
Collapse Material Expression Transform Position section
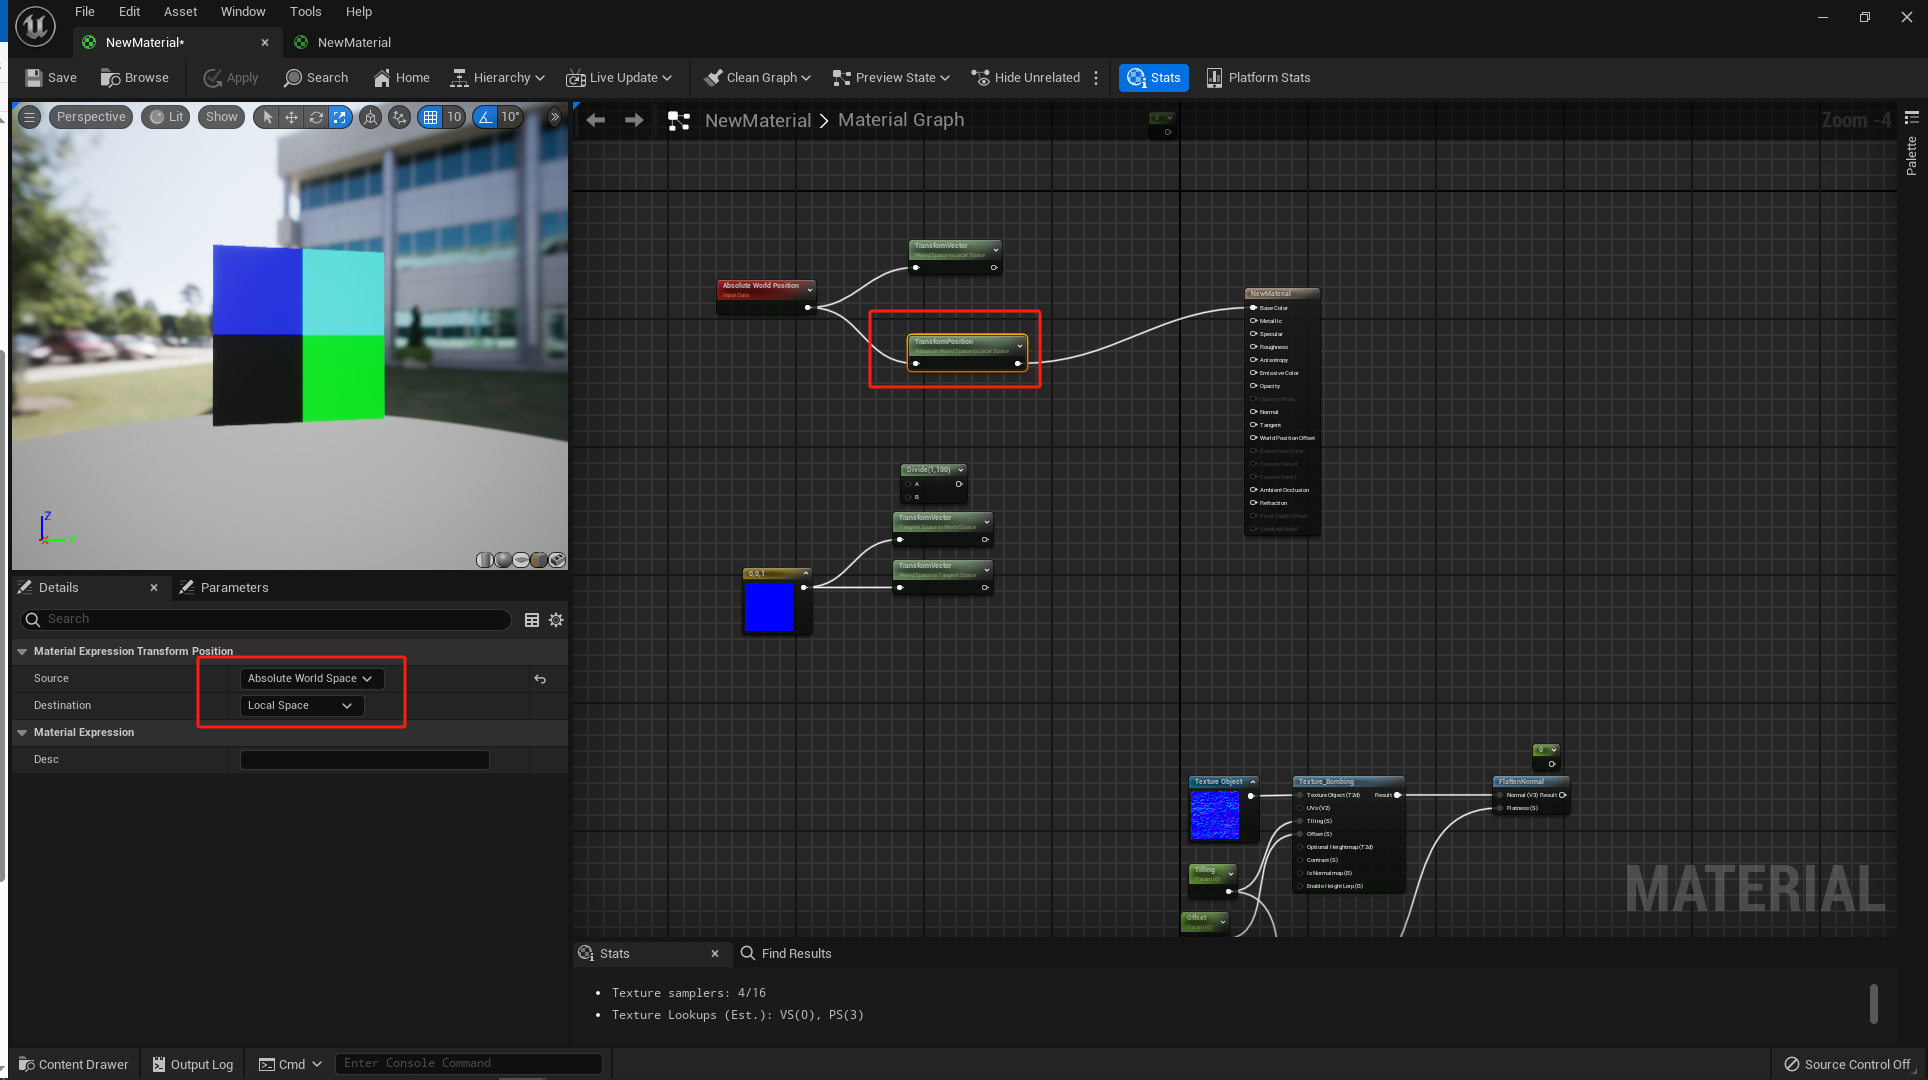click(22, 651)
